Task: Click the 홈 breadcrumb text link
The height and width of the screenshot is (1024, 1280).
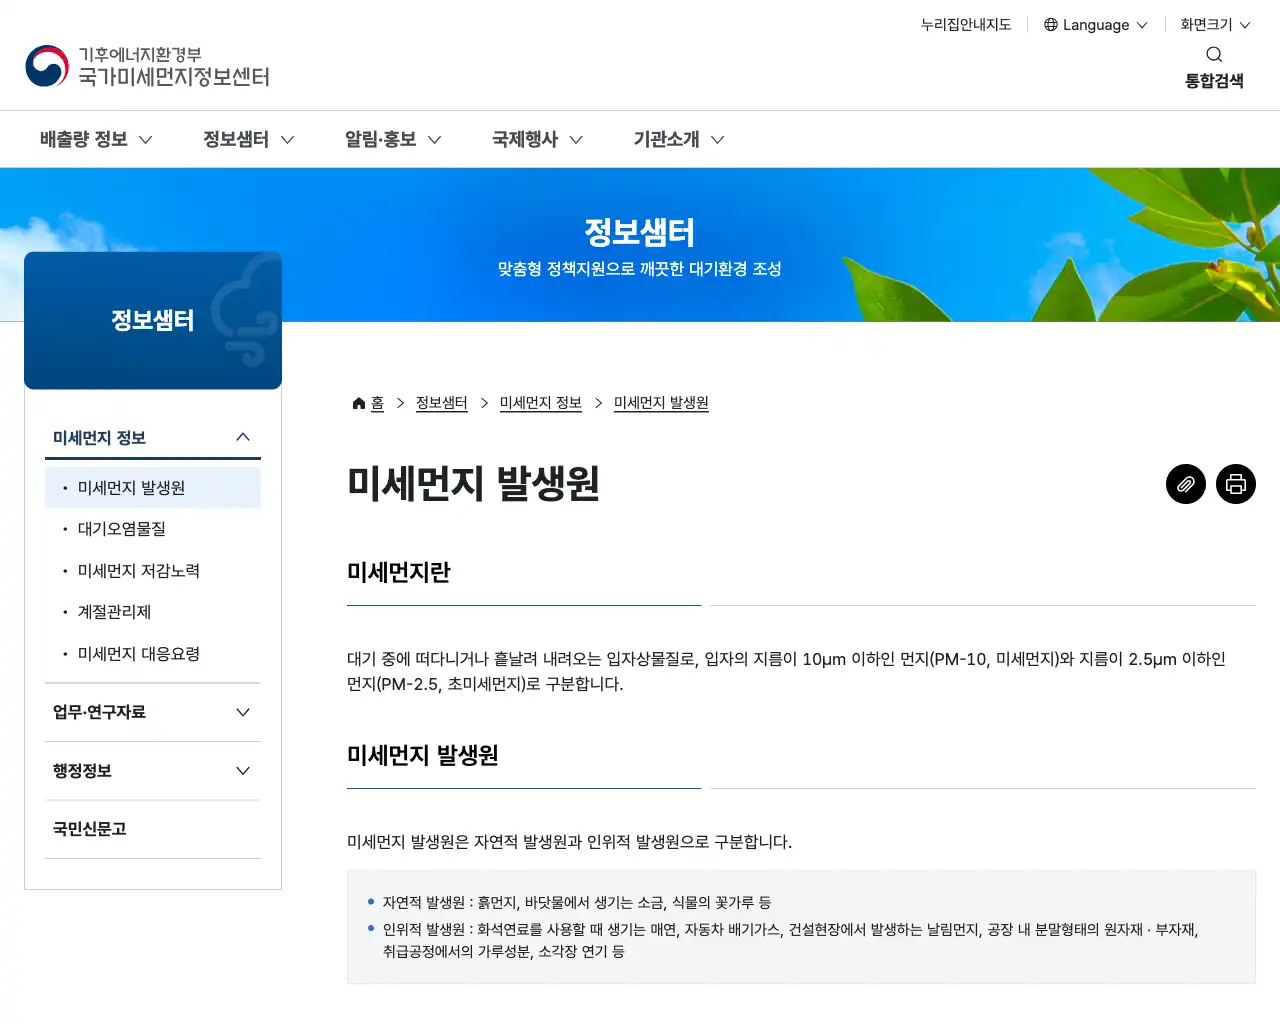Action: 377,403
